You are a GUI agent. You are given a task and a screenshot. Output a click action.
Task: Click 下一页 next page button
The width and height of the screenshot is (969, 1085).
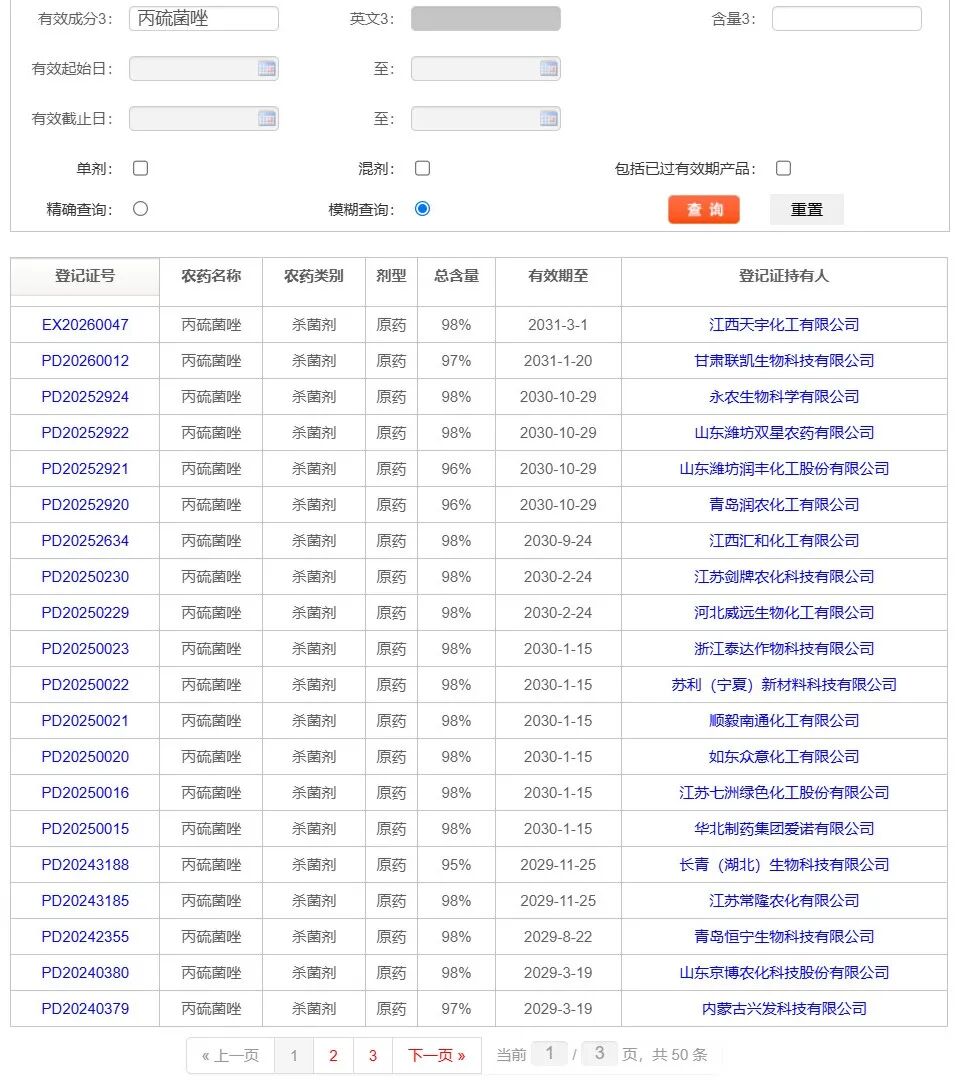coord(437,1055)
